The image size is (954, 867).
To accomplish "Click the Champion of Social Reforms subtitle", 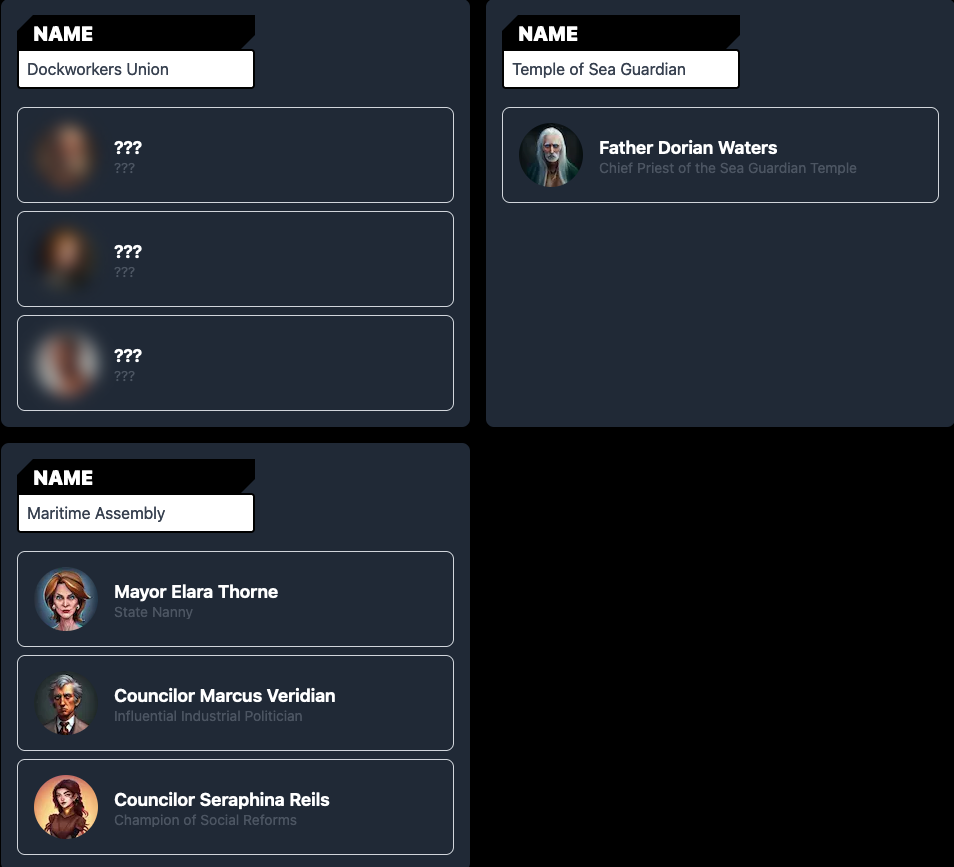I will (x=205, y=821).
